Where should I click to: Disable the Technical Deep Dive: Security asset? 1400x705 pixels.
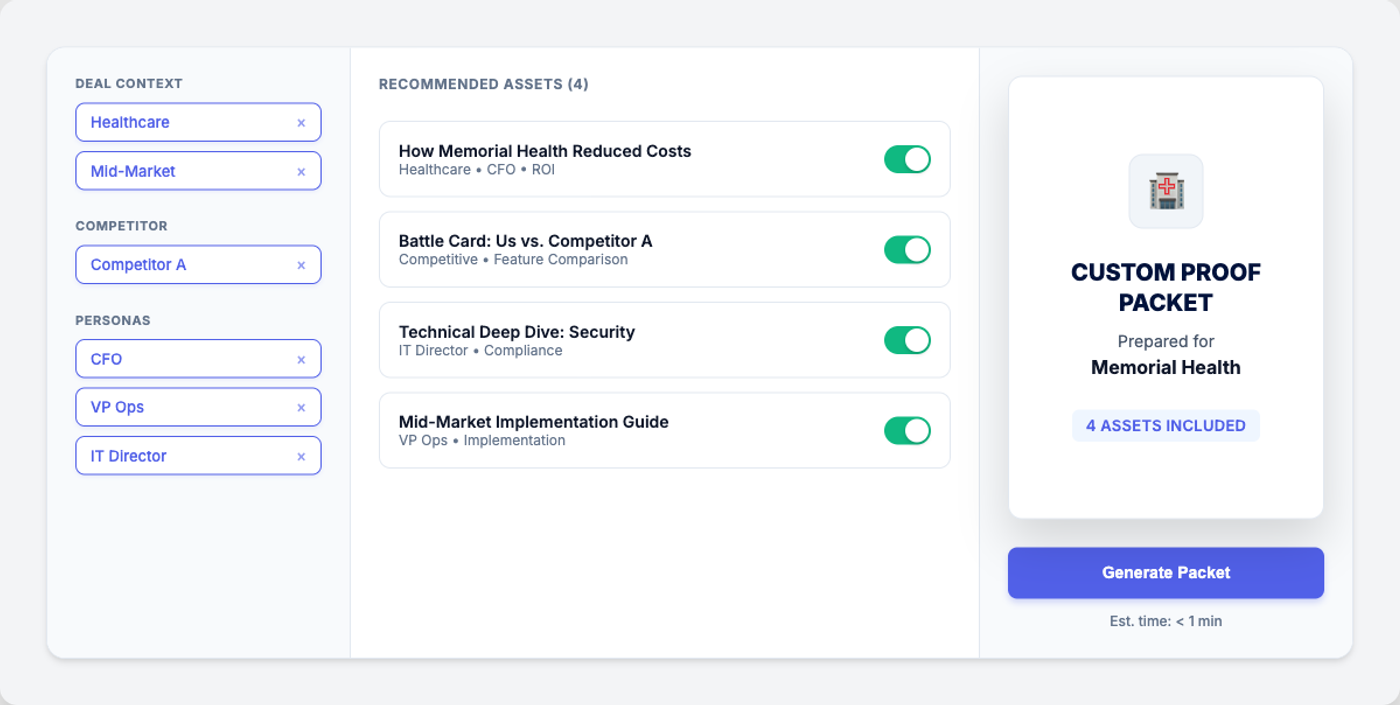(907, 340)
